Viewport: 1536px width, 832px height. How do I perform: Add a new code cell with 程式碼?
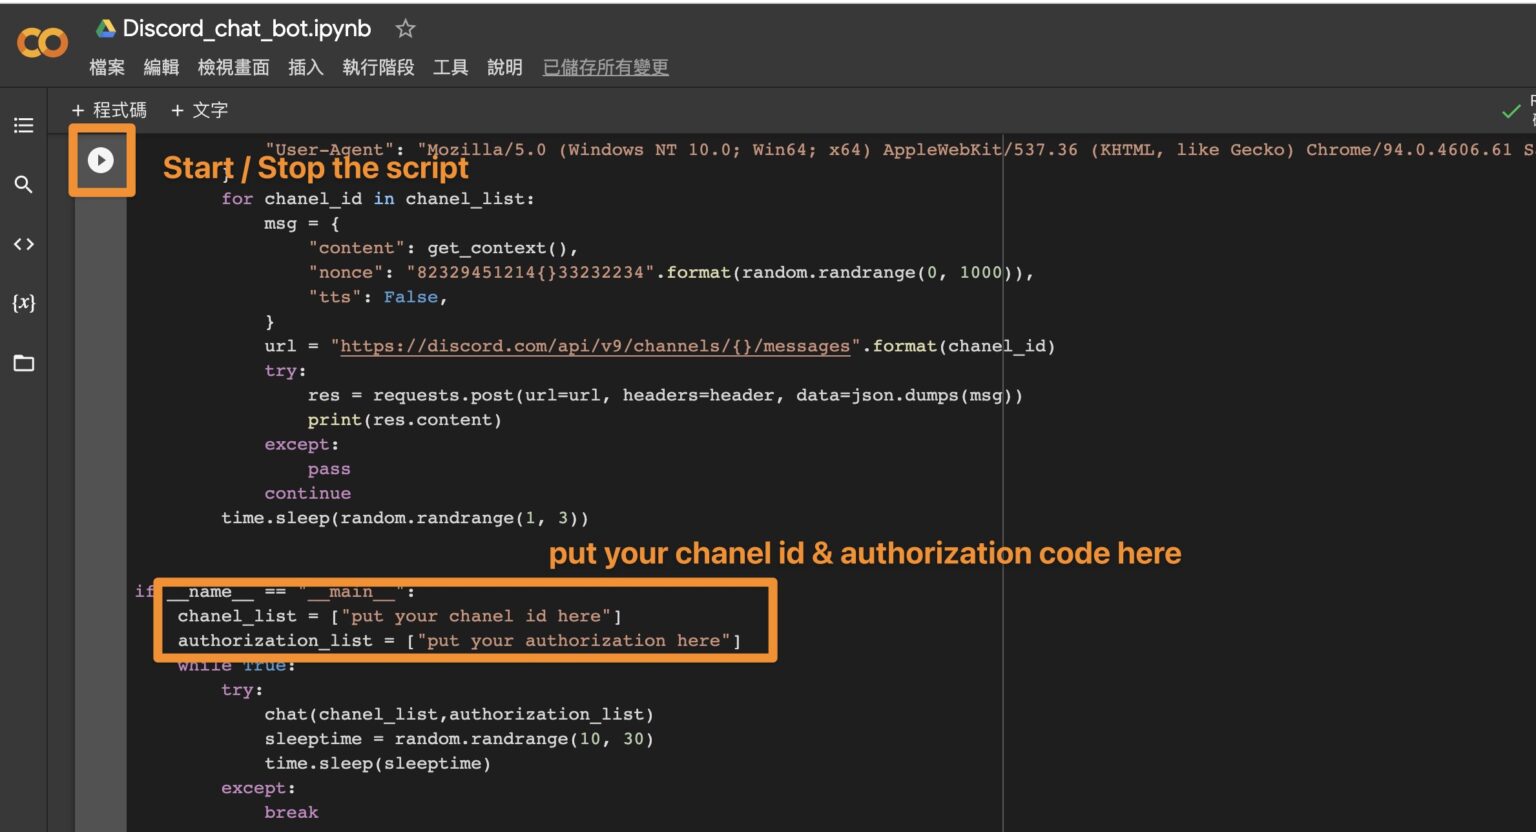coord(108,110)
